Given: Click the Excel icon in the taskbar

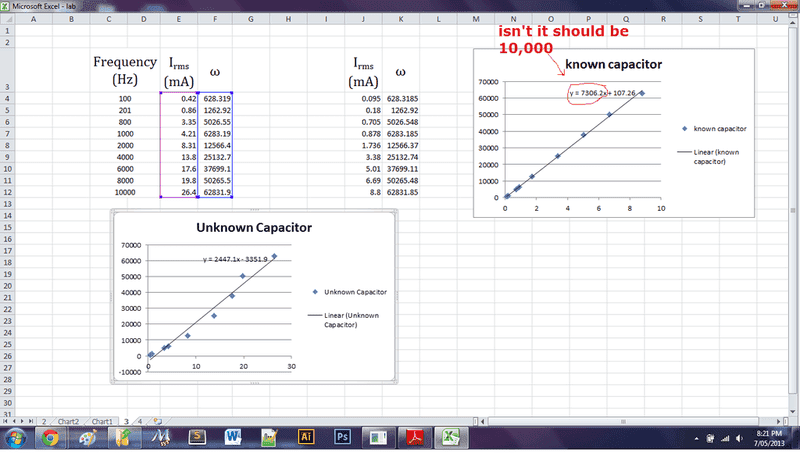Looking at the screenshot, I should (x=451, y=438).
